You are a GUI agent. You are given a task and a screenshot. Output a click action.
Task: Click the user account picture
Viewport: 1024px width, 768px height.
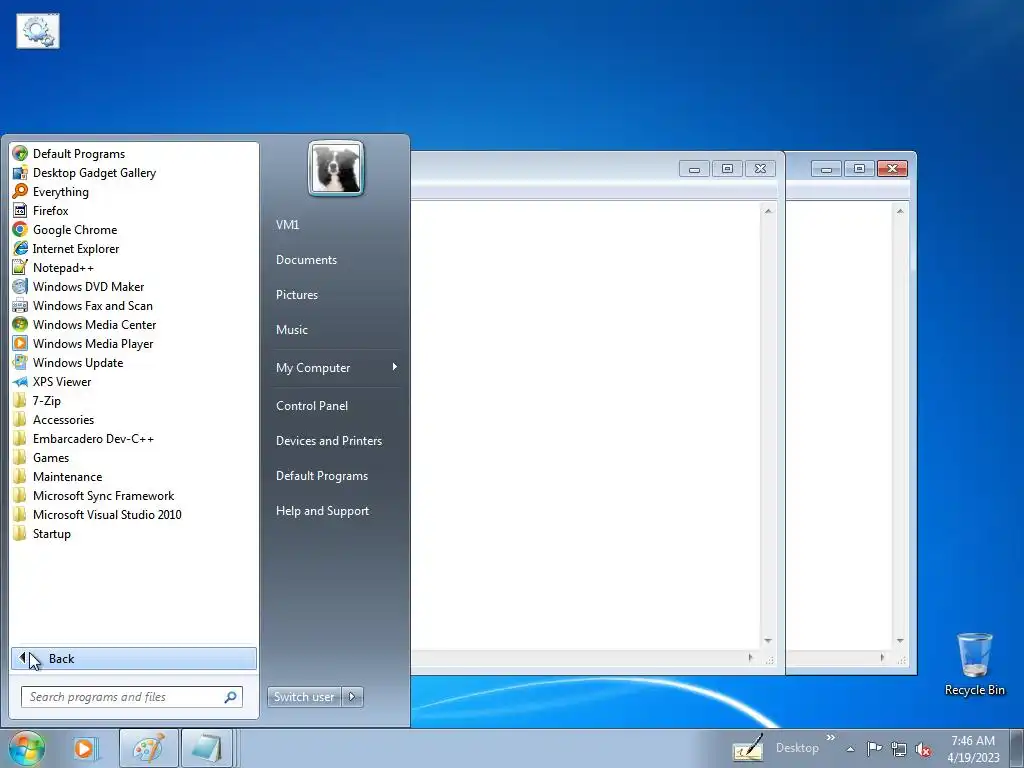coord(336,168)
